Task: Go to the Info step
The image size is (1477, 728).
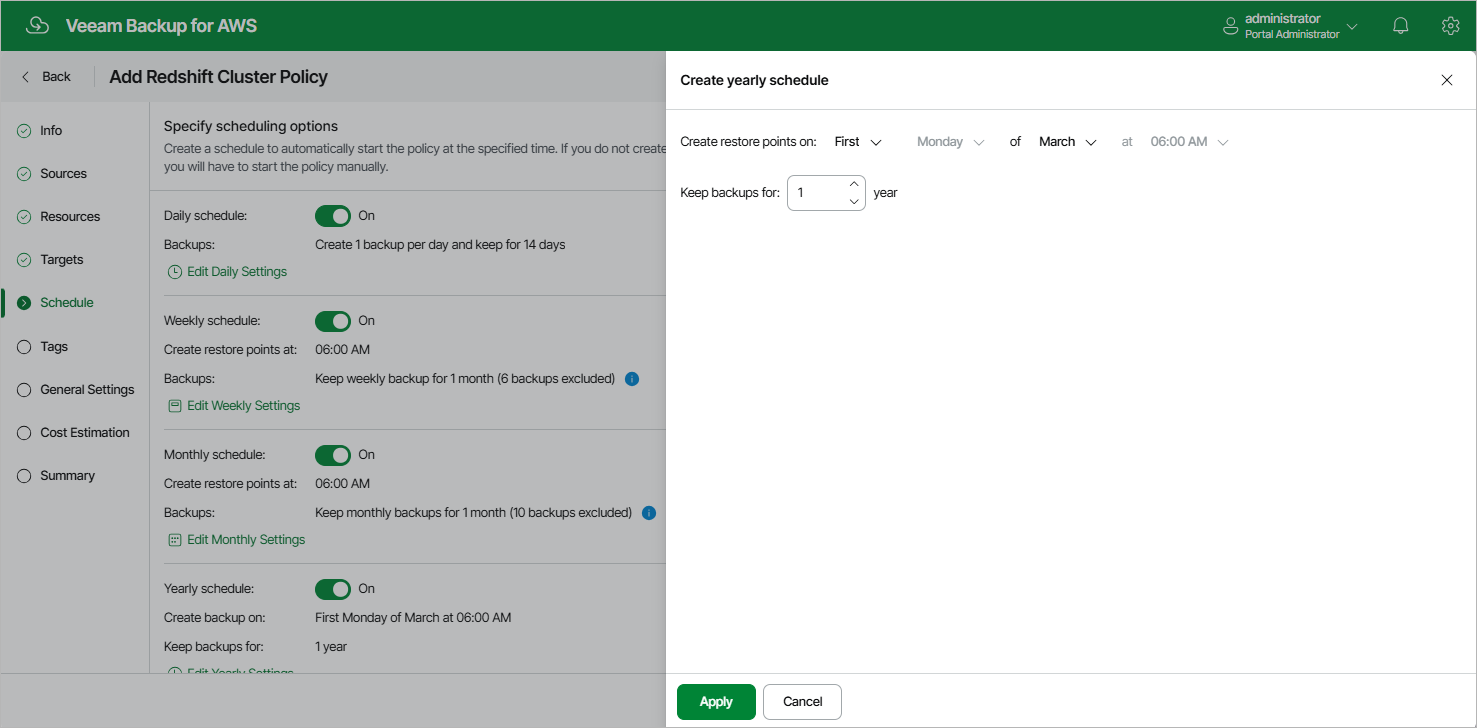Action: pyautogui.click(x=51, y=131)
